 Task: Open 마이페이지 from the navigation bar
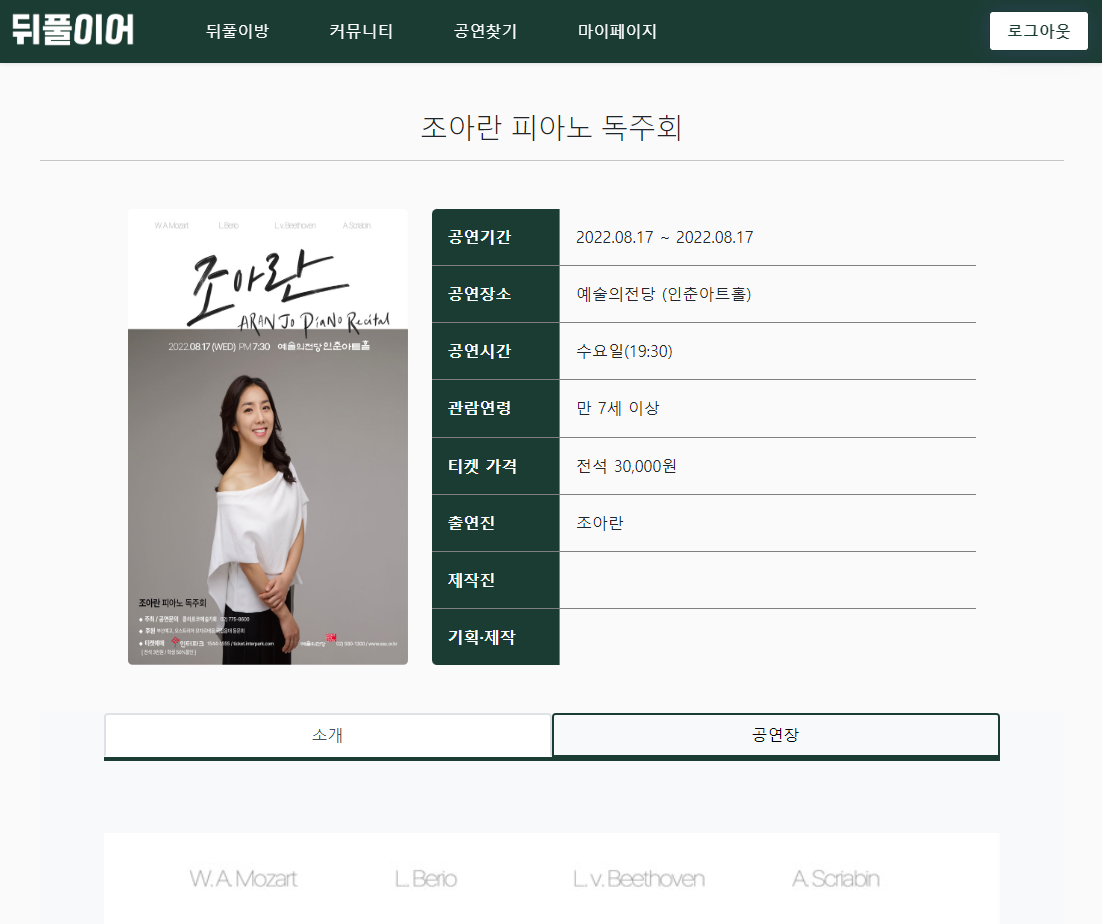click(617, 31)
